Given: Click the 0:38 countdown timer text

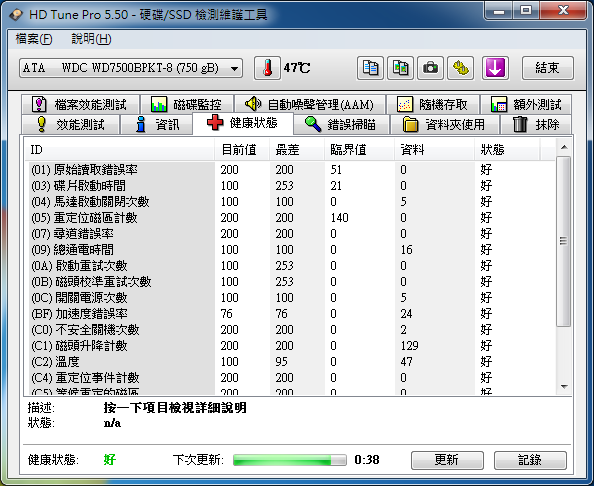Looking at the screenshot, I should (x=367, y=460).
